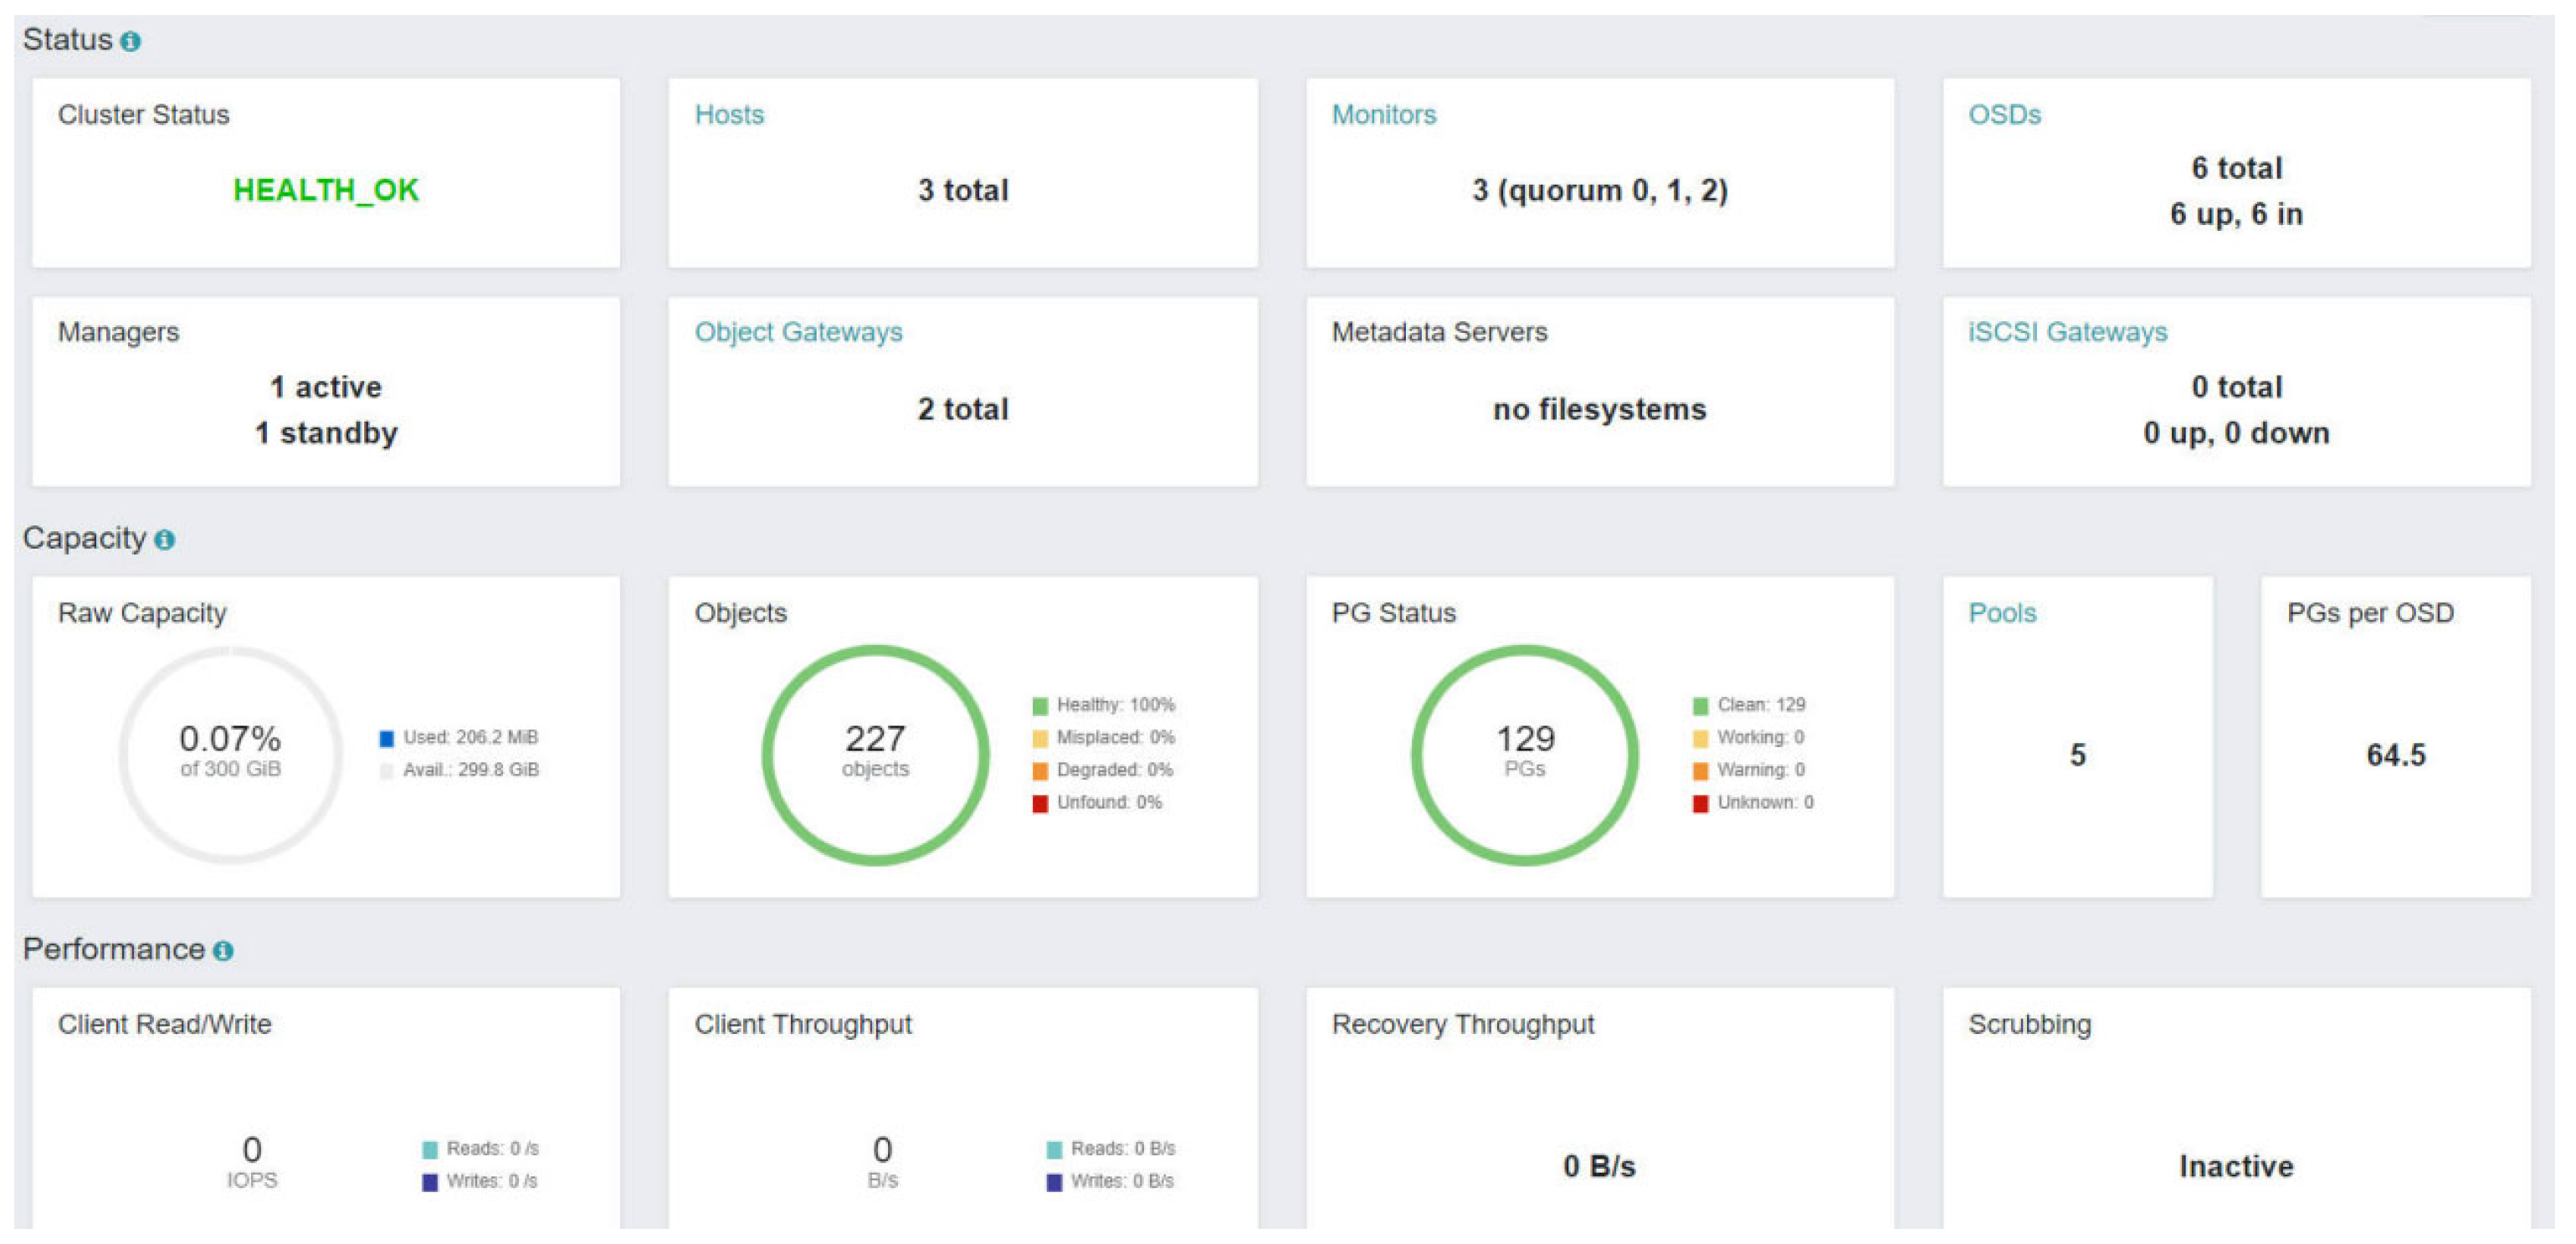2576x1244 pixels.
Task: Toggle the Used legend swatch in Raw Capacity
Action: [386, 738]
